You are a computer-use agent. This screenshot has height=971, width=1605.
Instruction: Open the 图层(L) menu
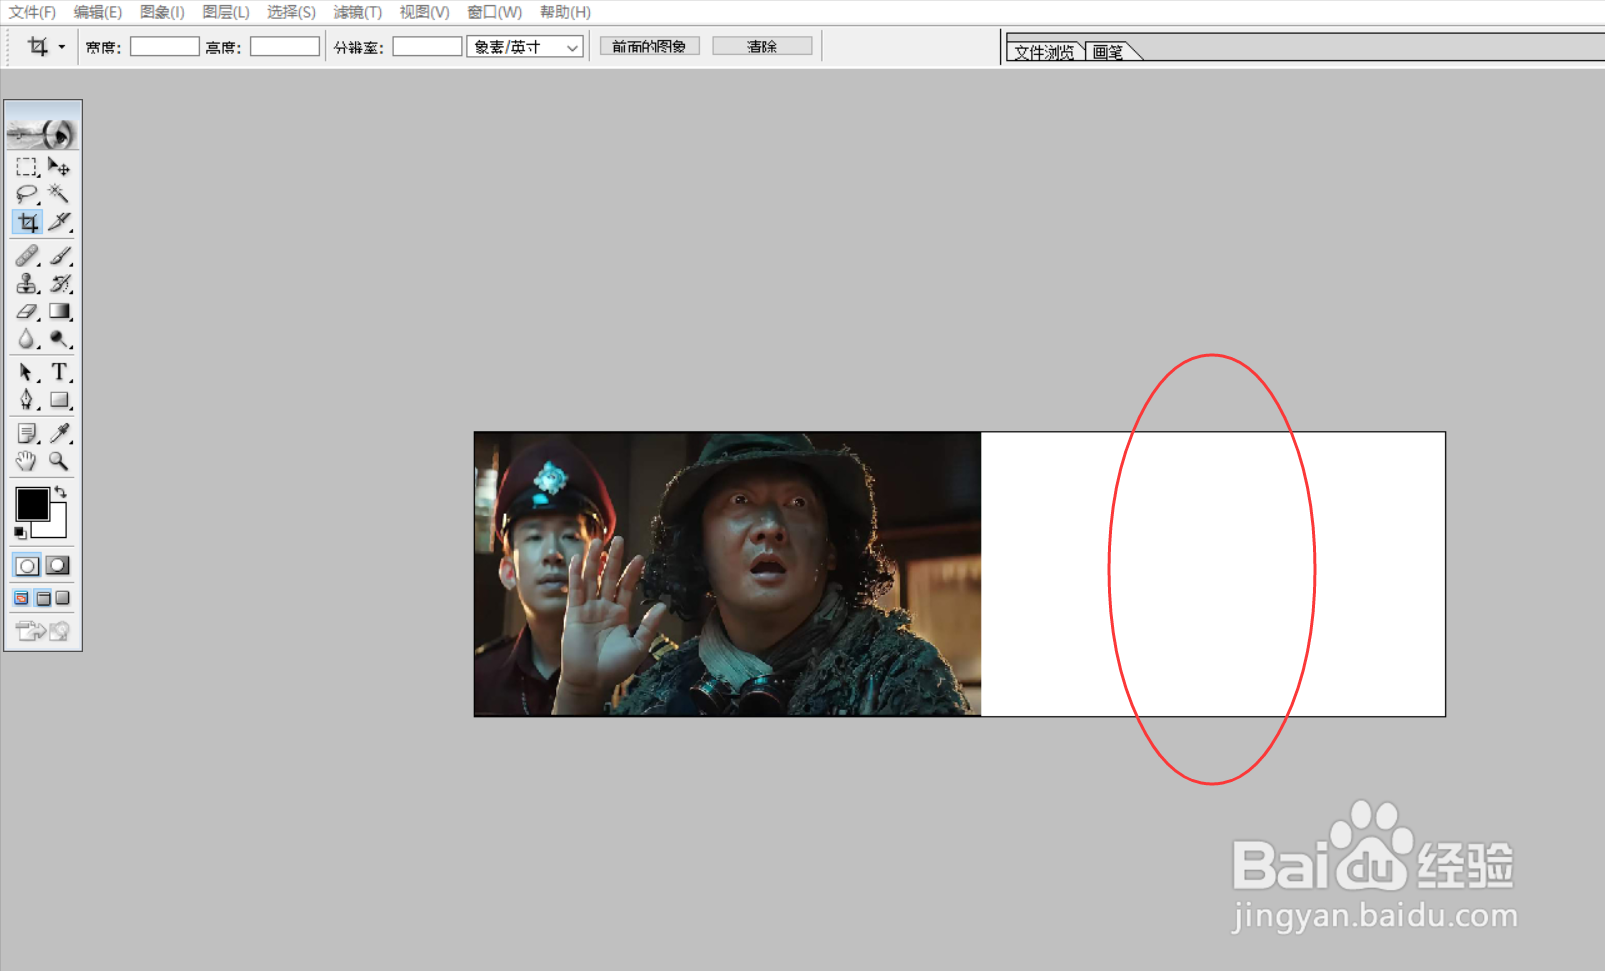(226, 12)
